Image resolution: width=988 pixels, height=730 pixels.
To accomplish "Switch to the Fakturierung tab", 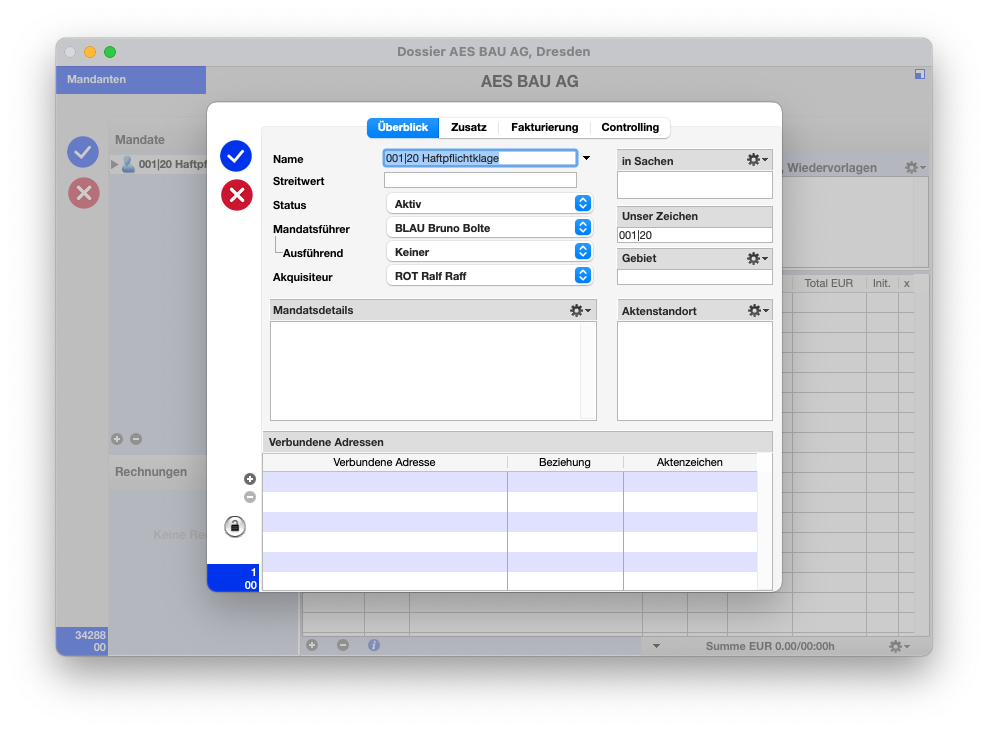I will point(544,128).
